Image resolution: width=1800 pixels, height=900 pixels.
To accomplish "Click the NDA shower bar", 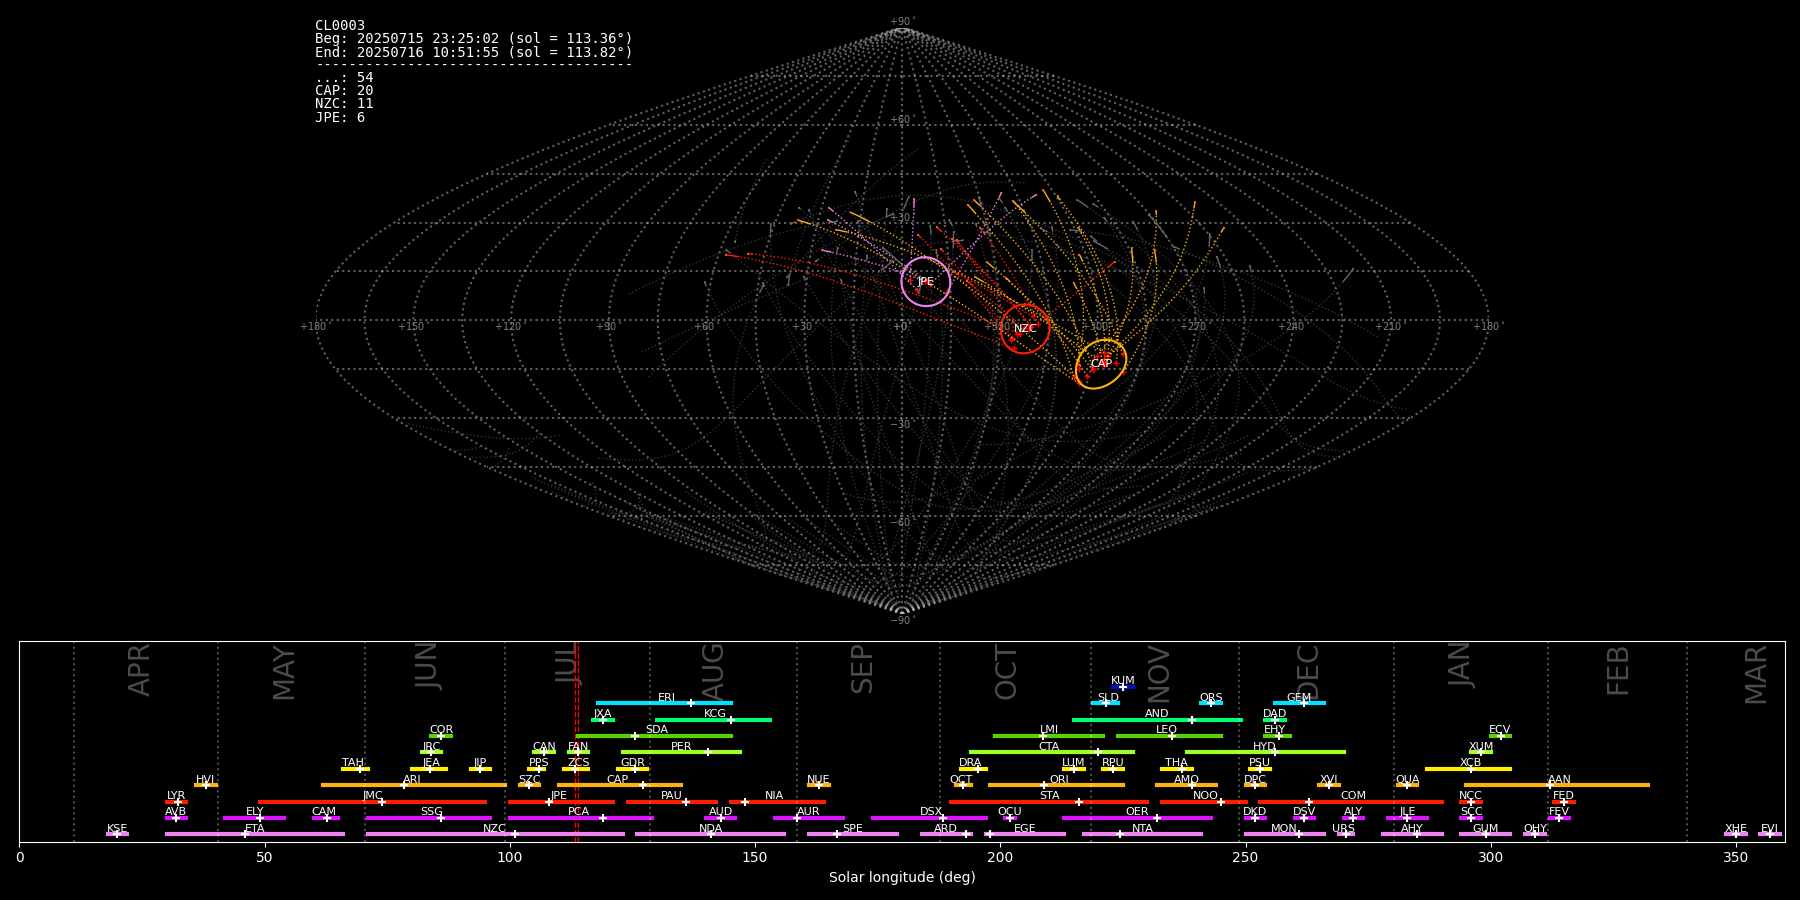I will click(x=710, y=834).
